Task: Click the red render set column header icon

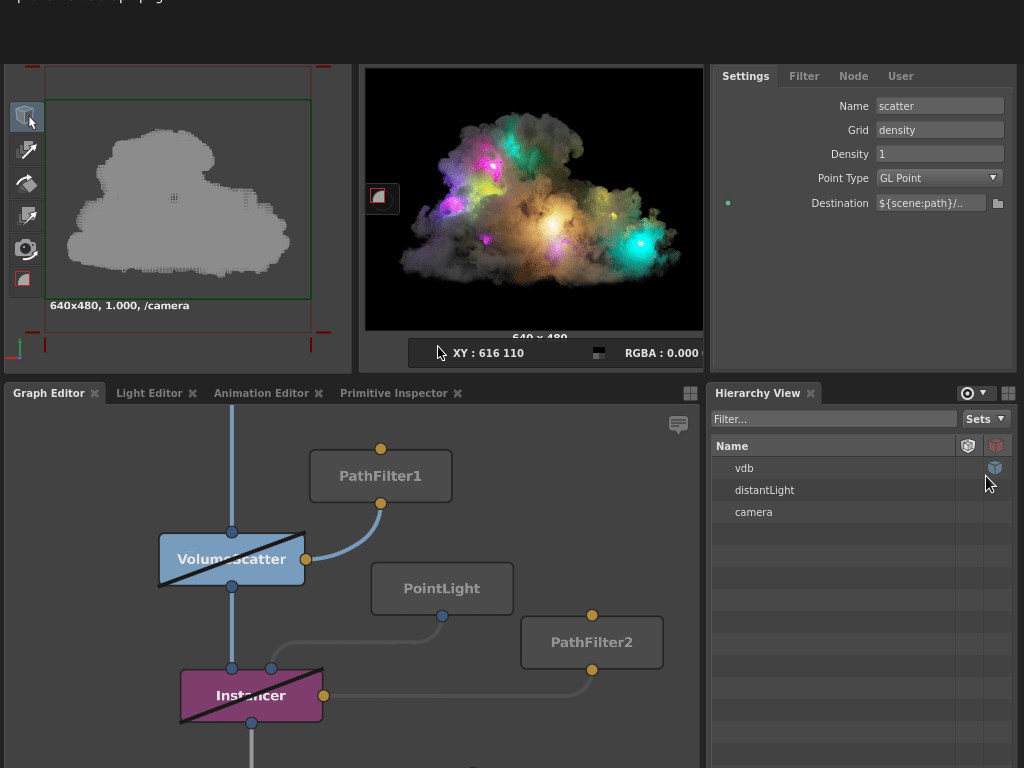Action: pyautogui.click(x=996, y=446)
